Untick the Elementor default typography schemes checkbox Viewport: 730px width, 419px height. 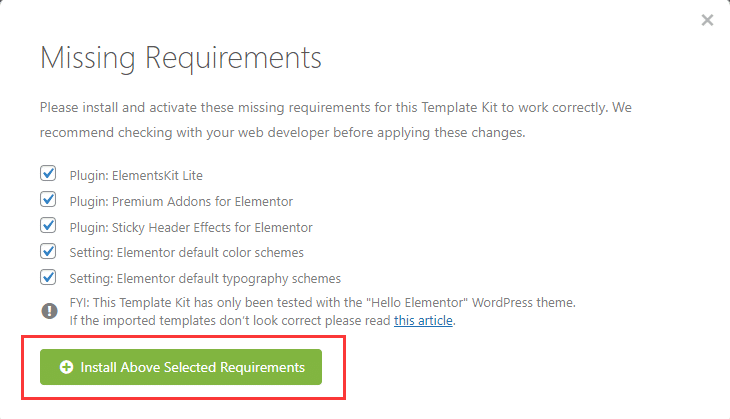pos(48,278)
